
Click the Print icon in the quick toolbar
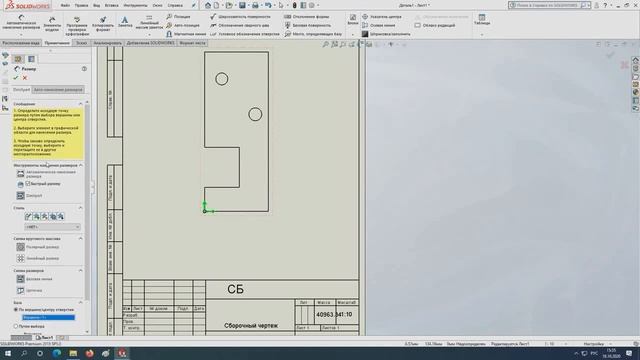point(255,5)
